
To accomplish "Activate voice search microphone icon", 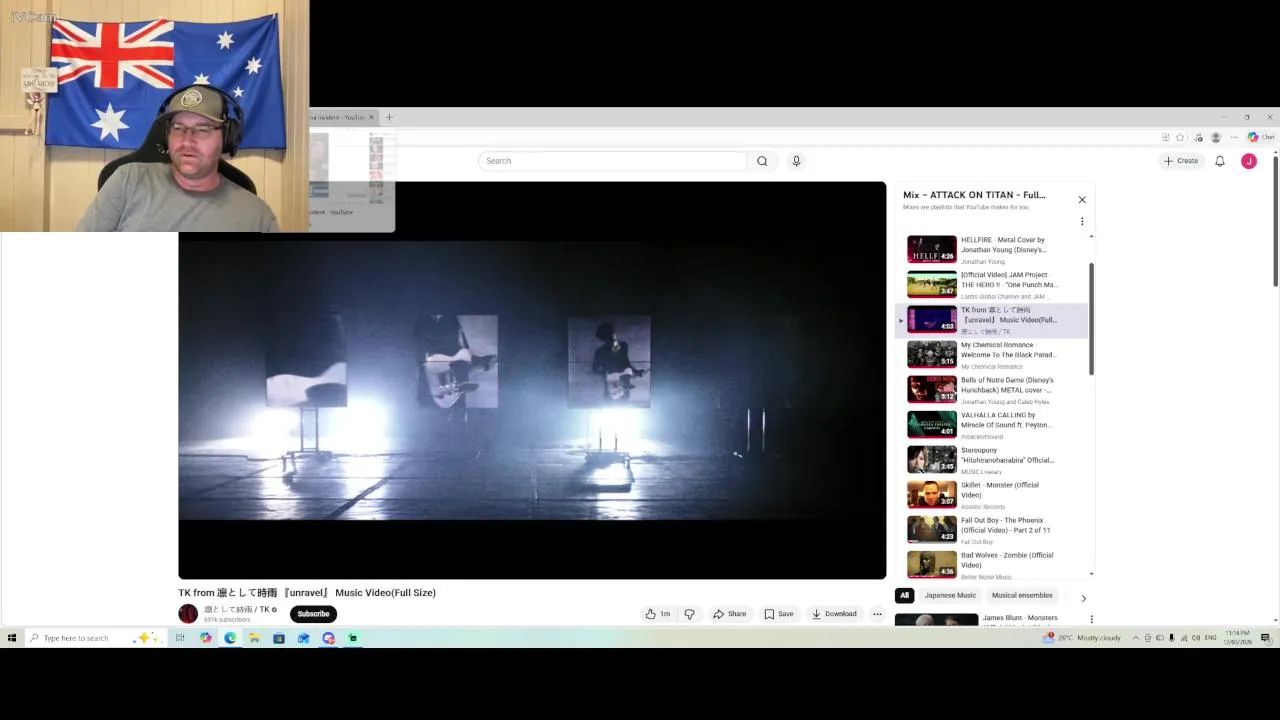I will pos(796,161).
